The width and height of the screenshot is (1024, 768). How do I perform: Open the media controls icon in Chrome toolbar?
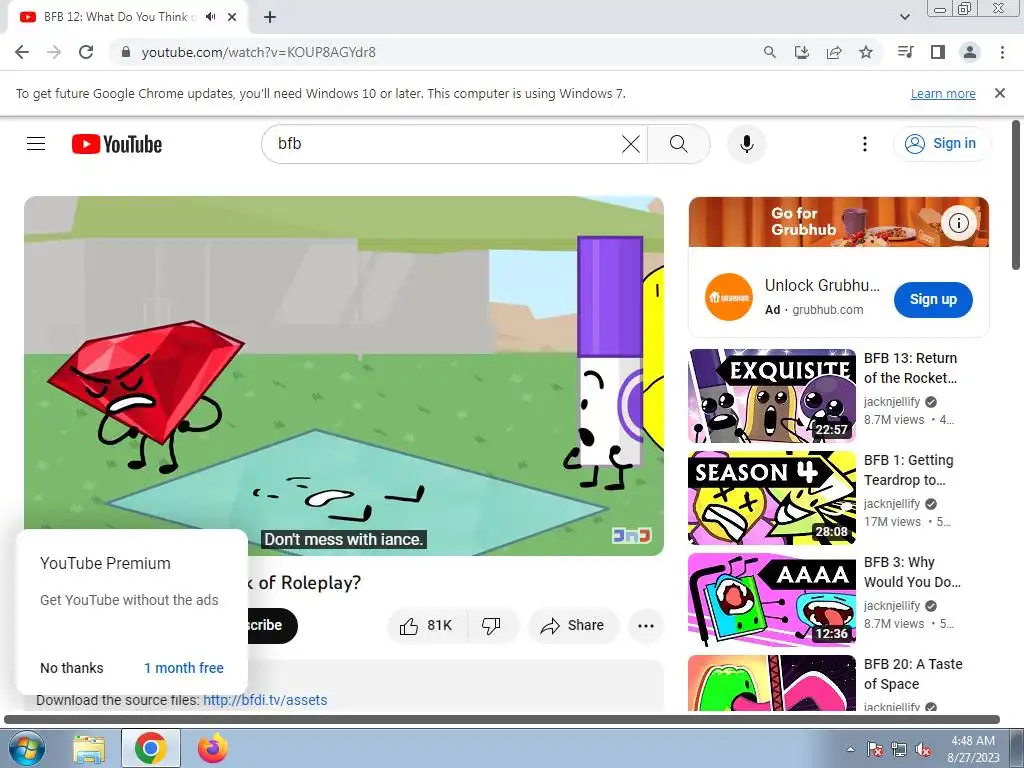905,52
